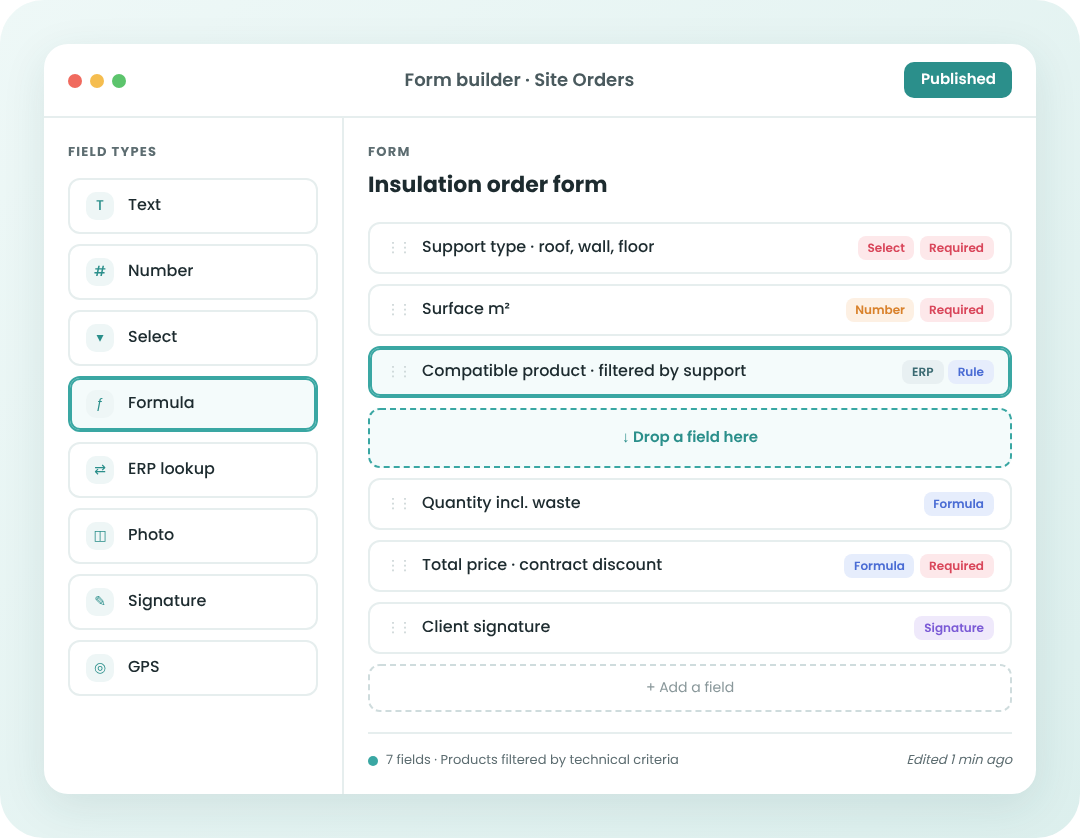
Task: Click Select badge on Support type row
Action: click(x=886, y=248)
